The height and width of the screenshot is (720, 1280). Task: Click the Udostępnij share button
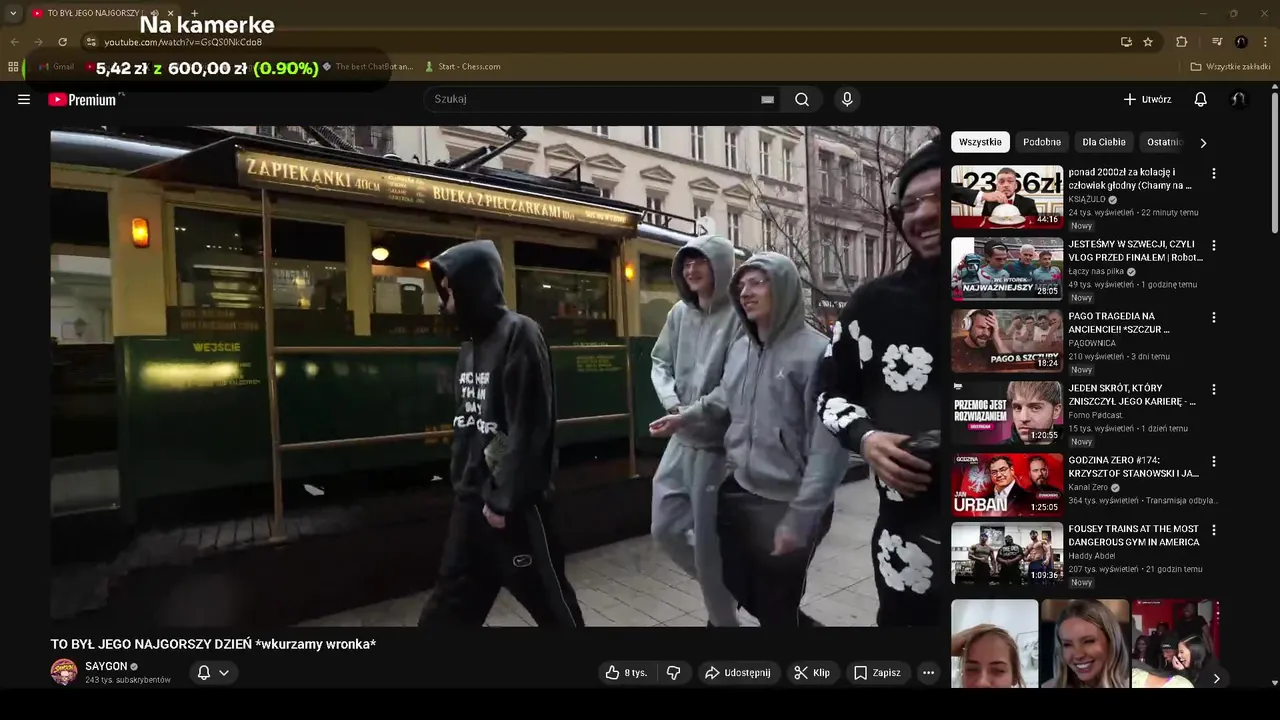tap(738, 673)
